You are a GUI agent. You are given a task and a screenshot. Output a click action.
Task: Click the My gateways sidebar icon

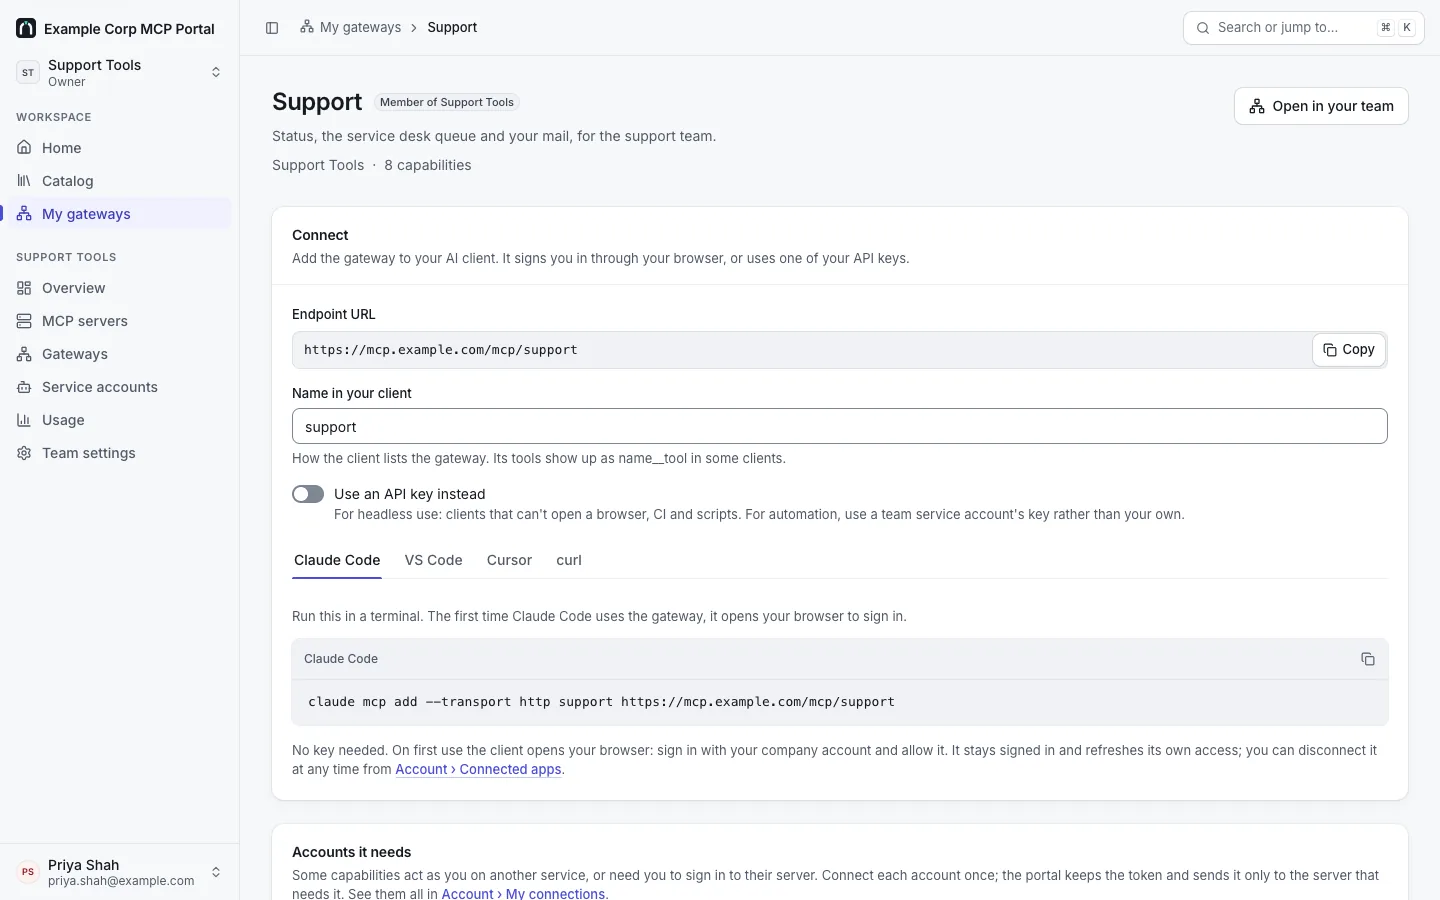pyautogui.click(x=24, y=214)
